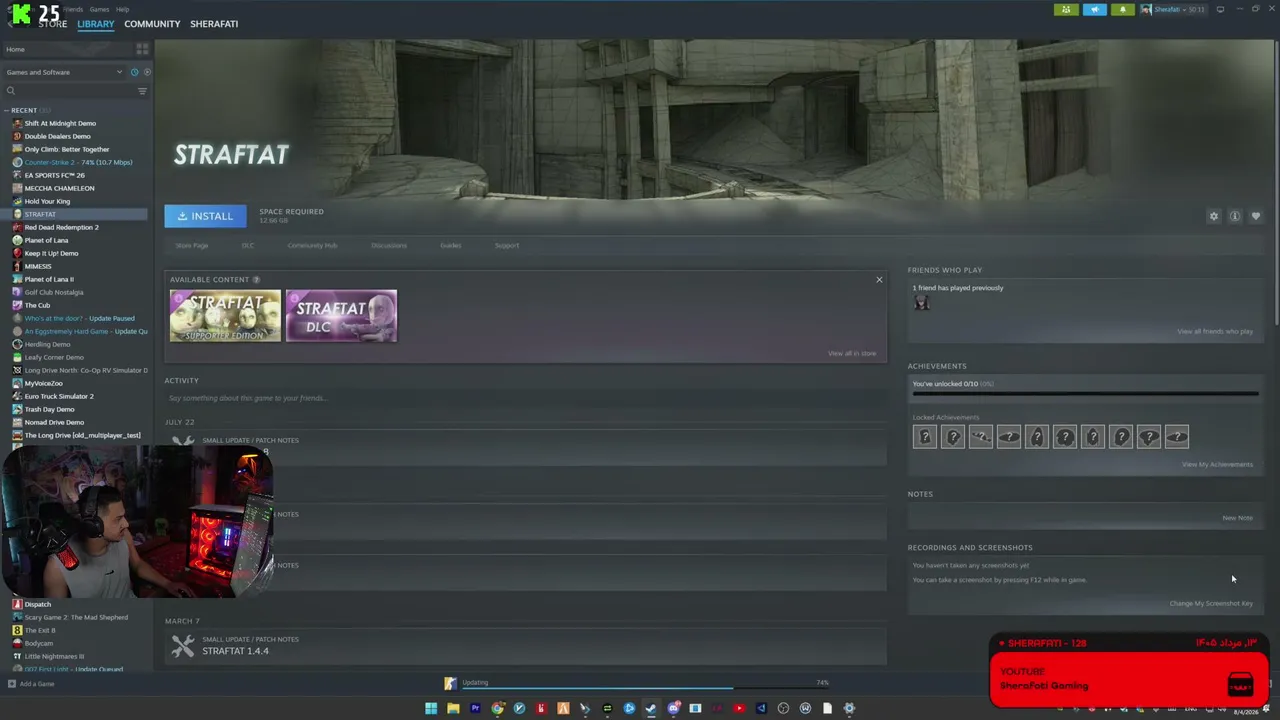
Task: Click the settings gear in taskbar
Action: pos(849,708)
